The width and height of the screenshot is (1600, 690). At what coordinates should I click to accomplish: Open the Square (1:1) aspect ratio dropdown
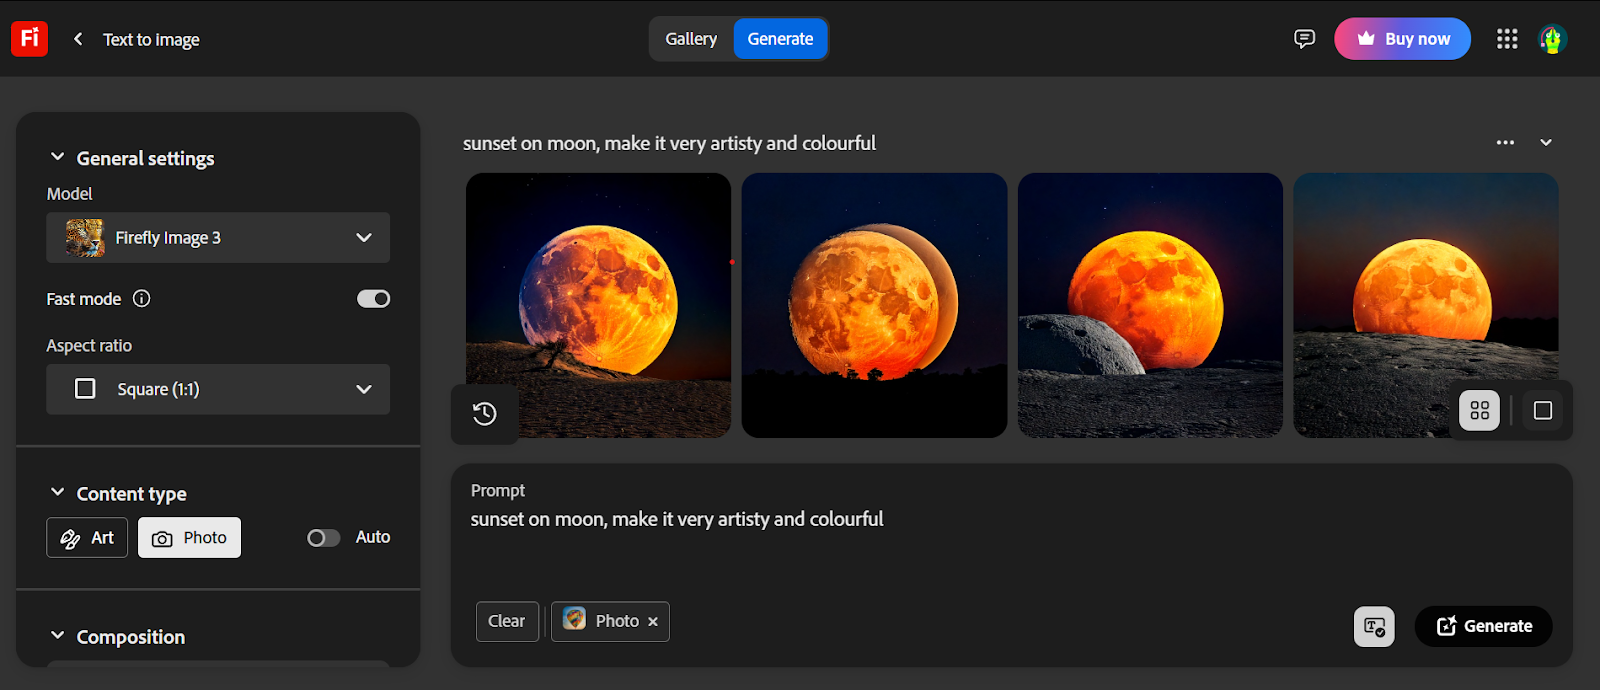(218, 389)
